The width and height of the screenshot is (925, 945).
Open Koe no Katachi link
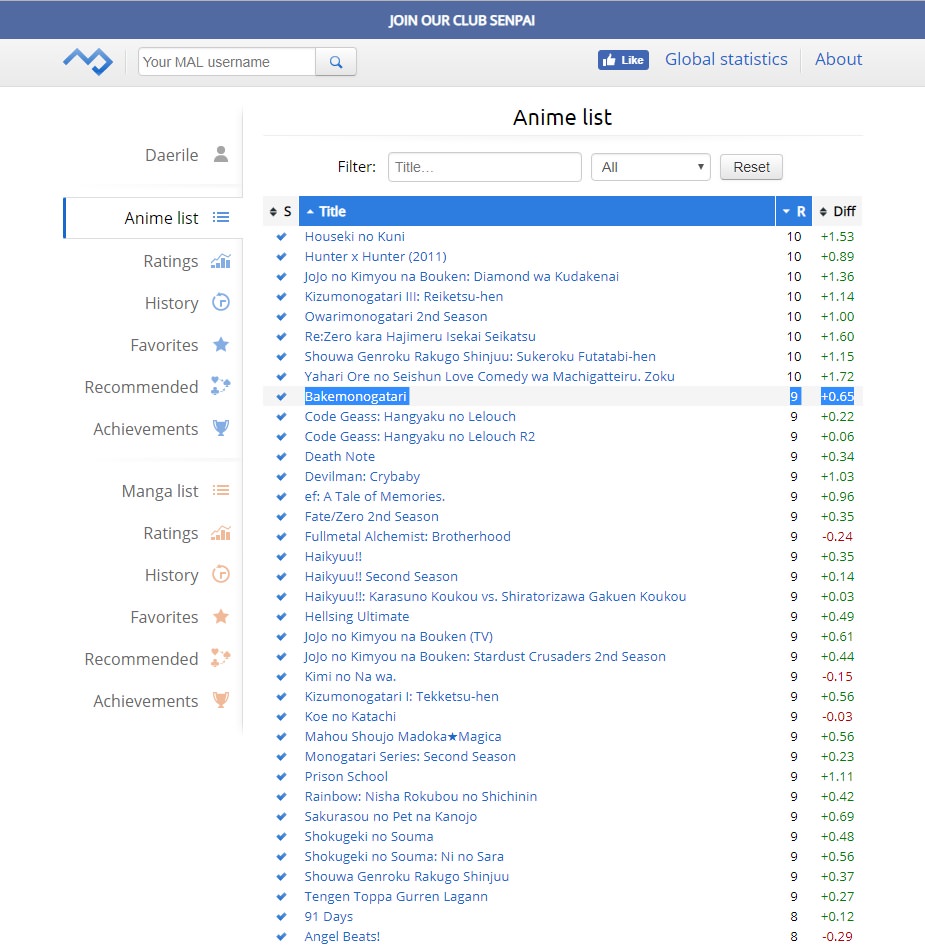click(x=350, y=717)
